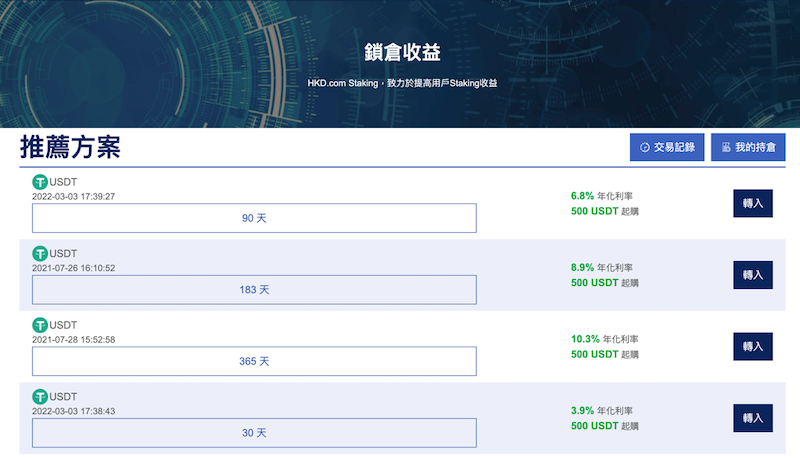Click 轉入 for the 90 天 USDT plan
Screen dimensions: 800x458
pos(753,203)
